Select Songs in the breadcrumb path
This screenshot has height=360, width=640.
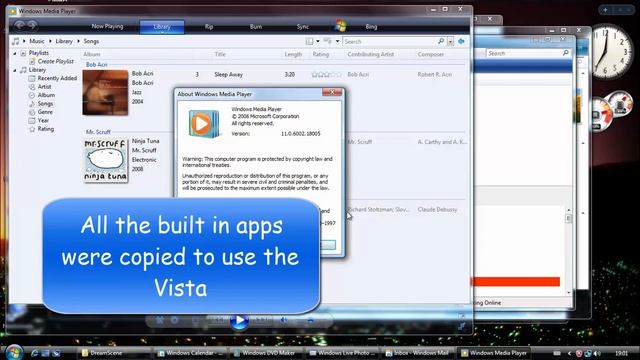(91, 41)
